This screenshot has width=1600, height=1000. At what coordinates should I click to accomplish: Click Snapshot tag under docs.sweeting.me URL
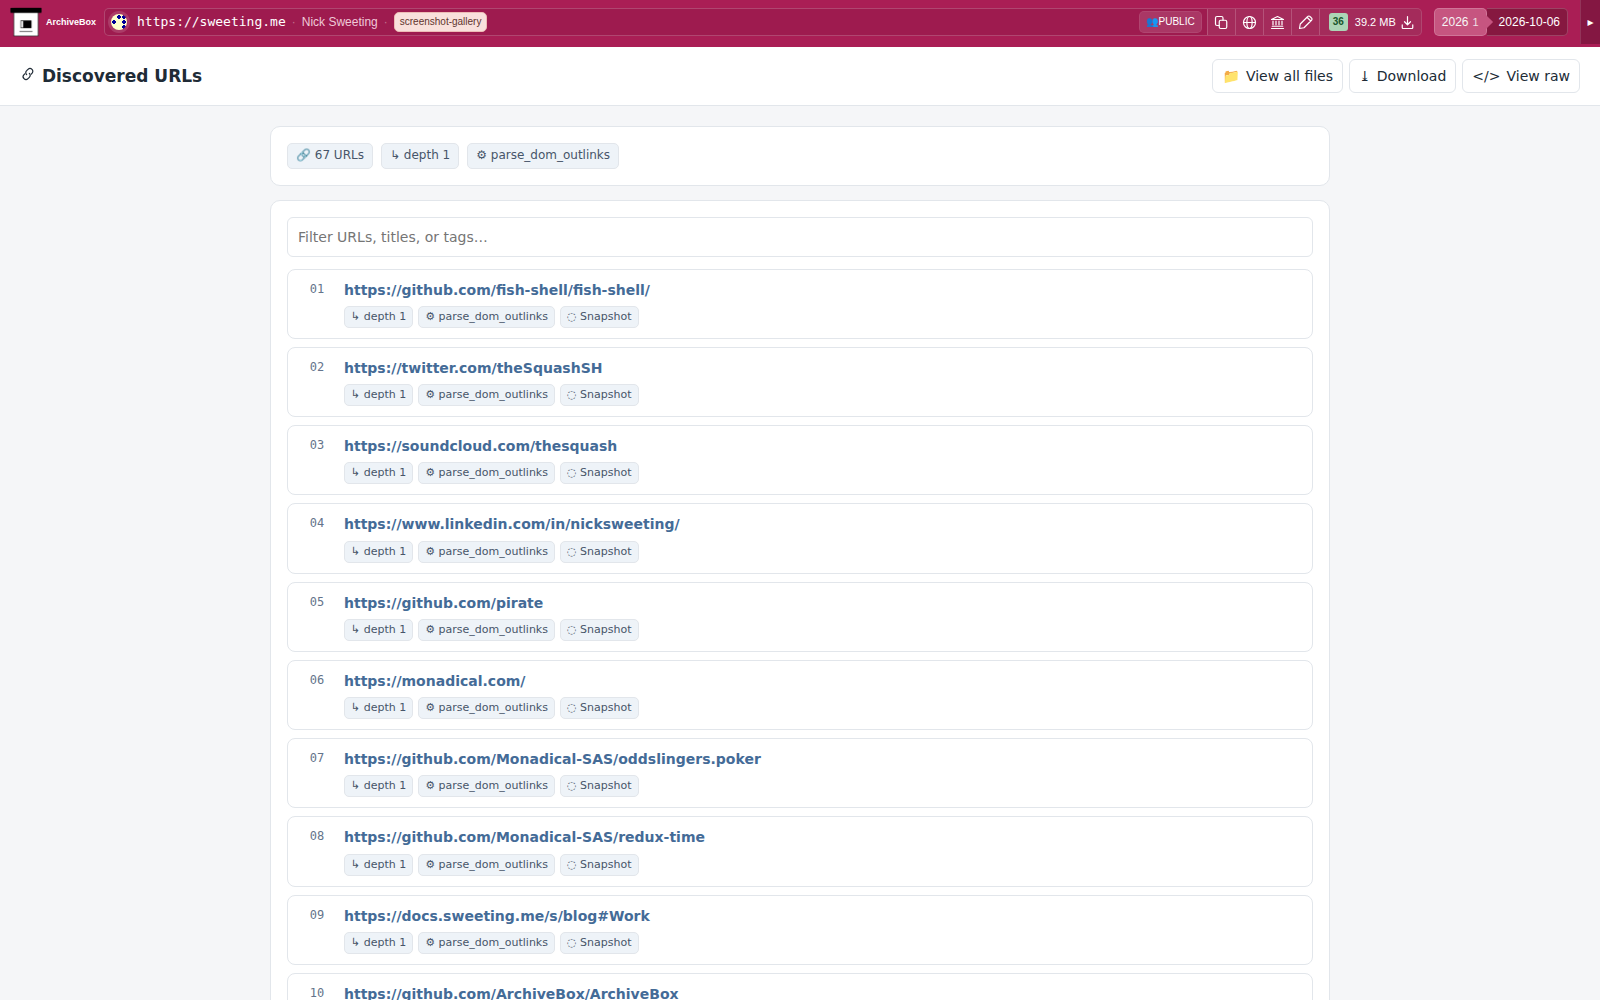tap(599, 943)
